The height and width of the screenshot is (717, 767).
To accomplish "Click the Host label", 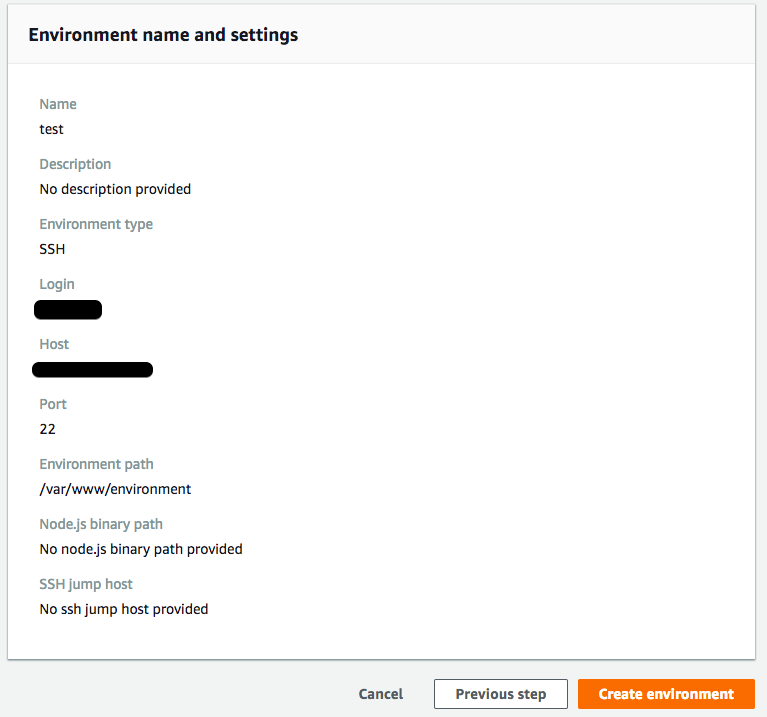I will (x=54, y=344).
